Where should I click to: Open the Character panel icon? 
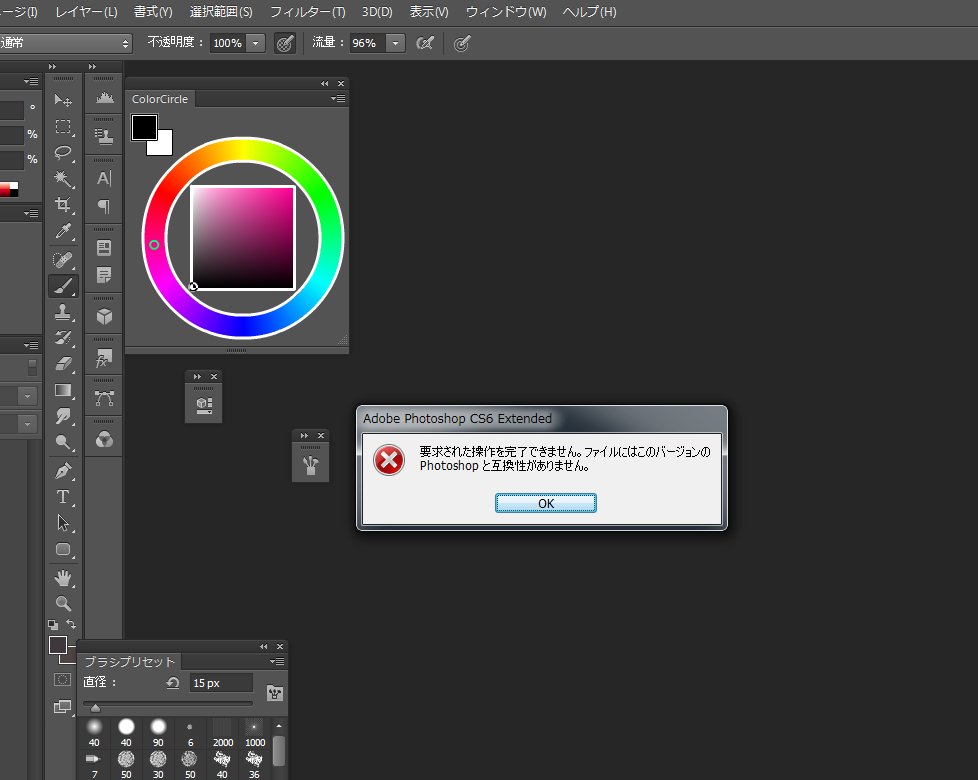(103, 176)
